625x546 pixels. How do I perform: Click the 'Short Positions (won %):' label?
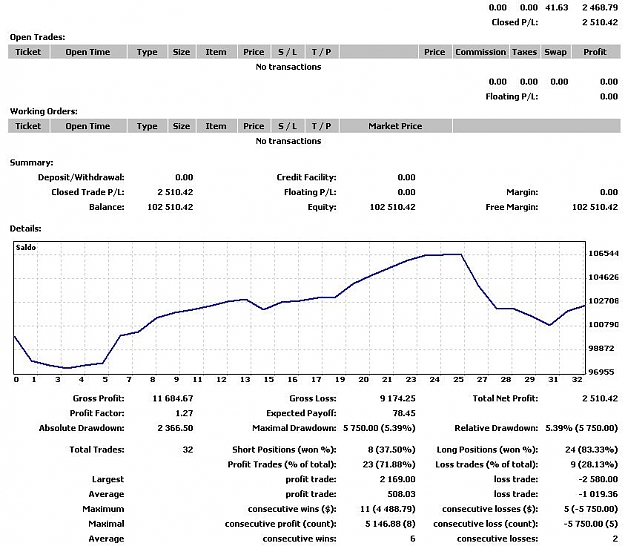(x=284, y=450)
